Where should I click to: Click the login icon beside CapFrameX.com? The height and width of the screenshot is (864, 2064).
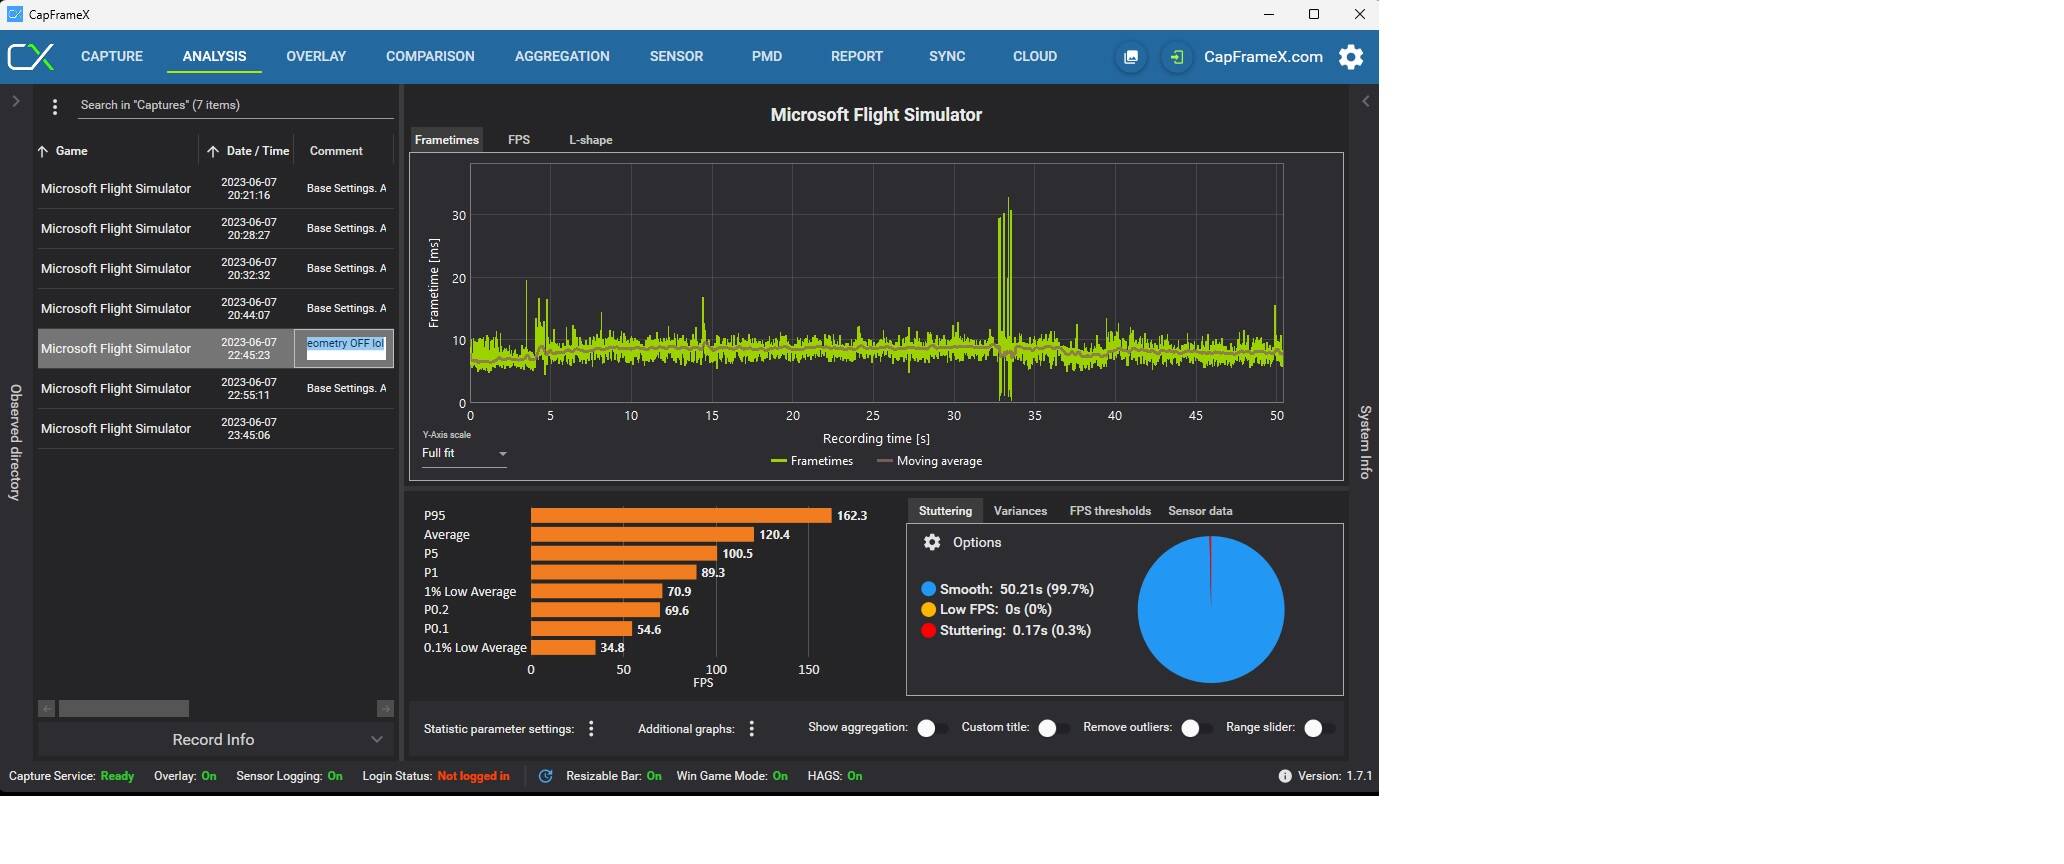1177,57
